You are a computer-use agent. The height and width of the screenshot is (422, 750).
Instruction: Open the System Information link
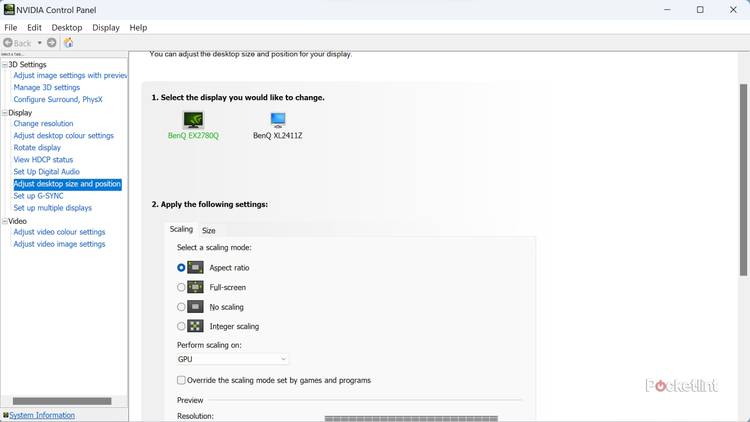(x=41, y=415)
